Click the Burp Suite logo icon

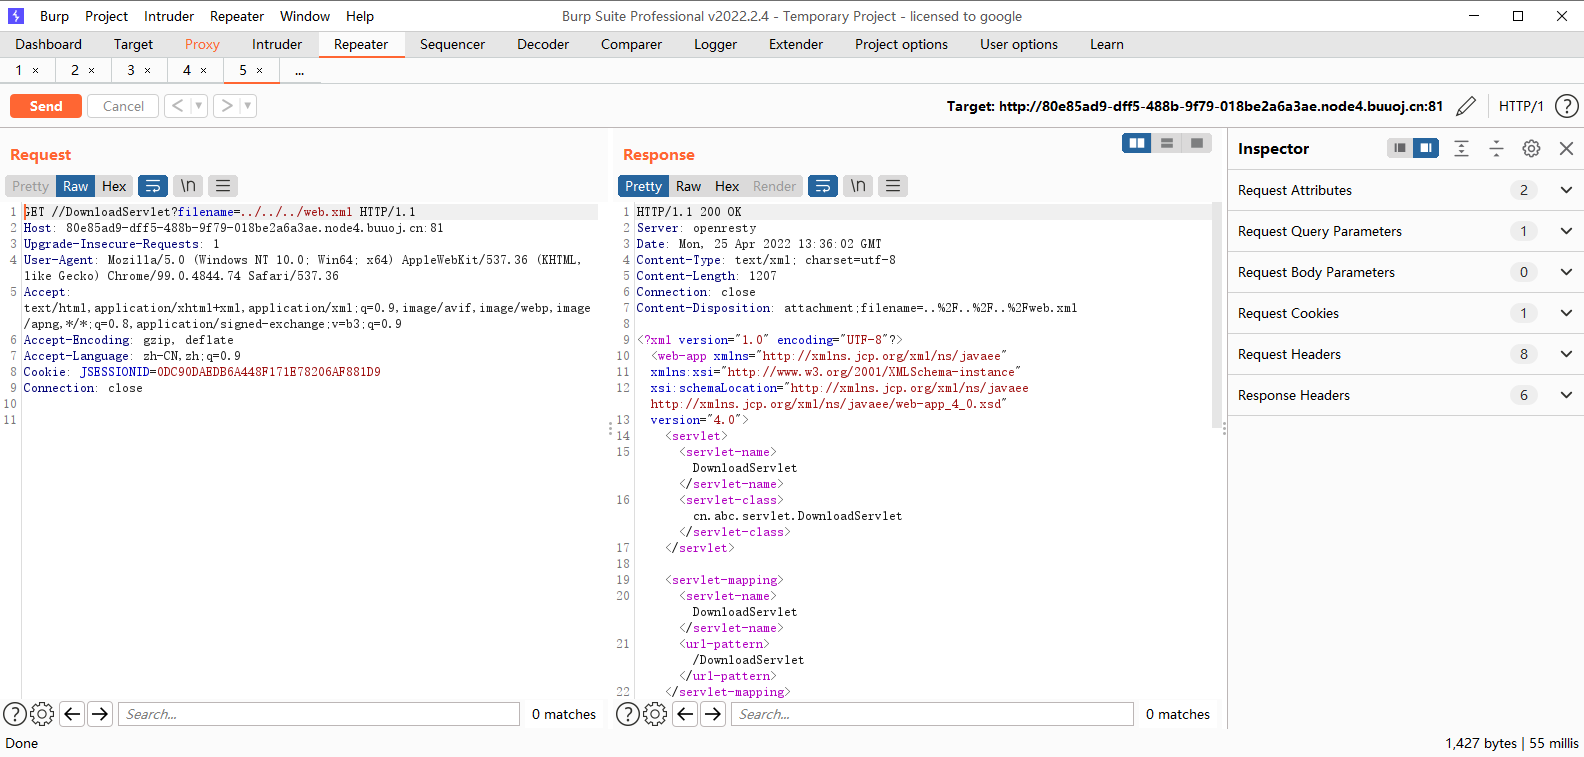click(16, 16)
